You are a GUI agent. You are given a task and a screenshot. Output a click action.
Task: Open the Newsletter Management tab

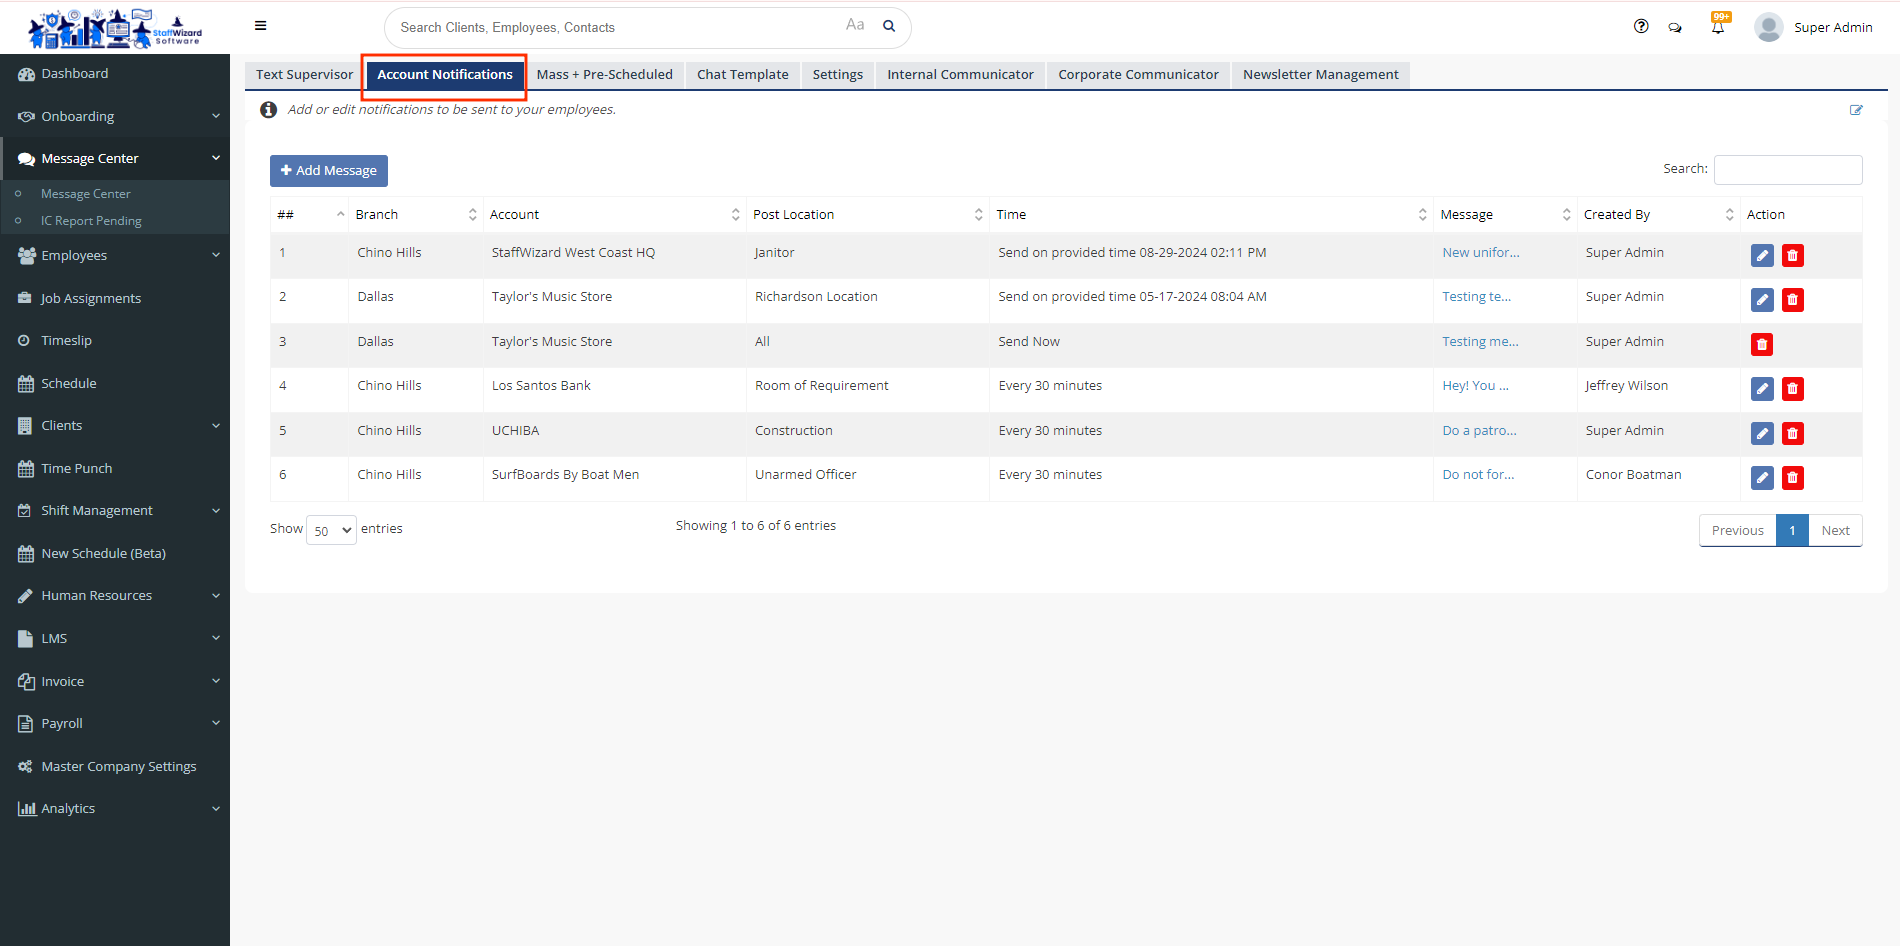[x=1320, y=75]
